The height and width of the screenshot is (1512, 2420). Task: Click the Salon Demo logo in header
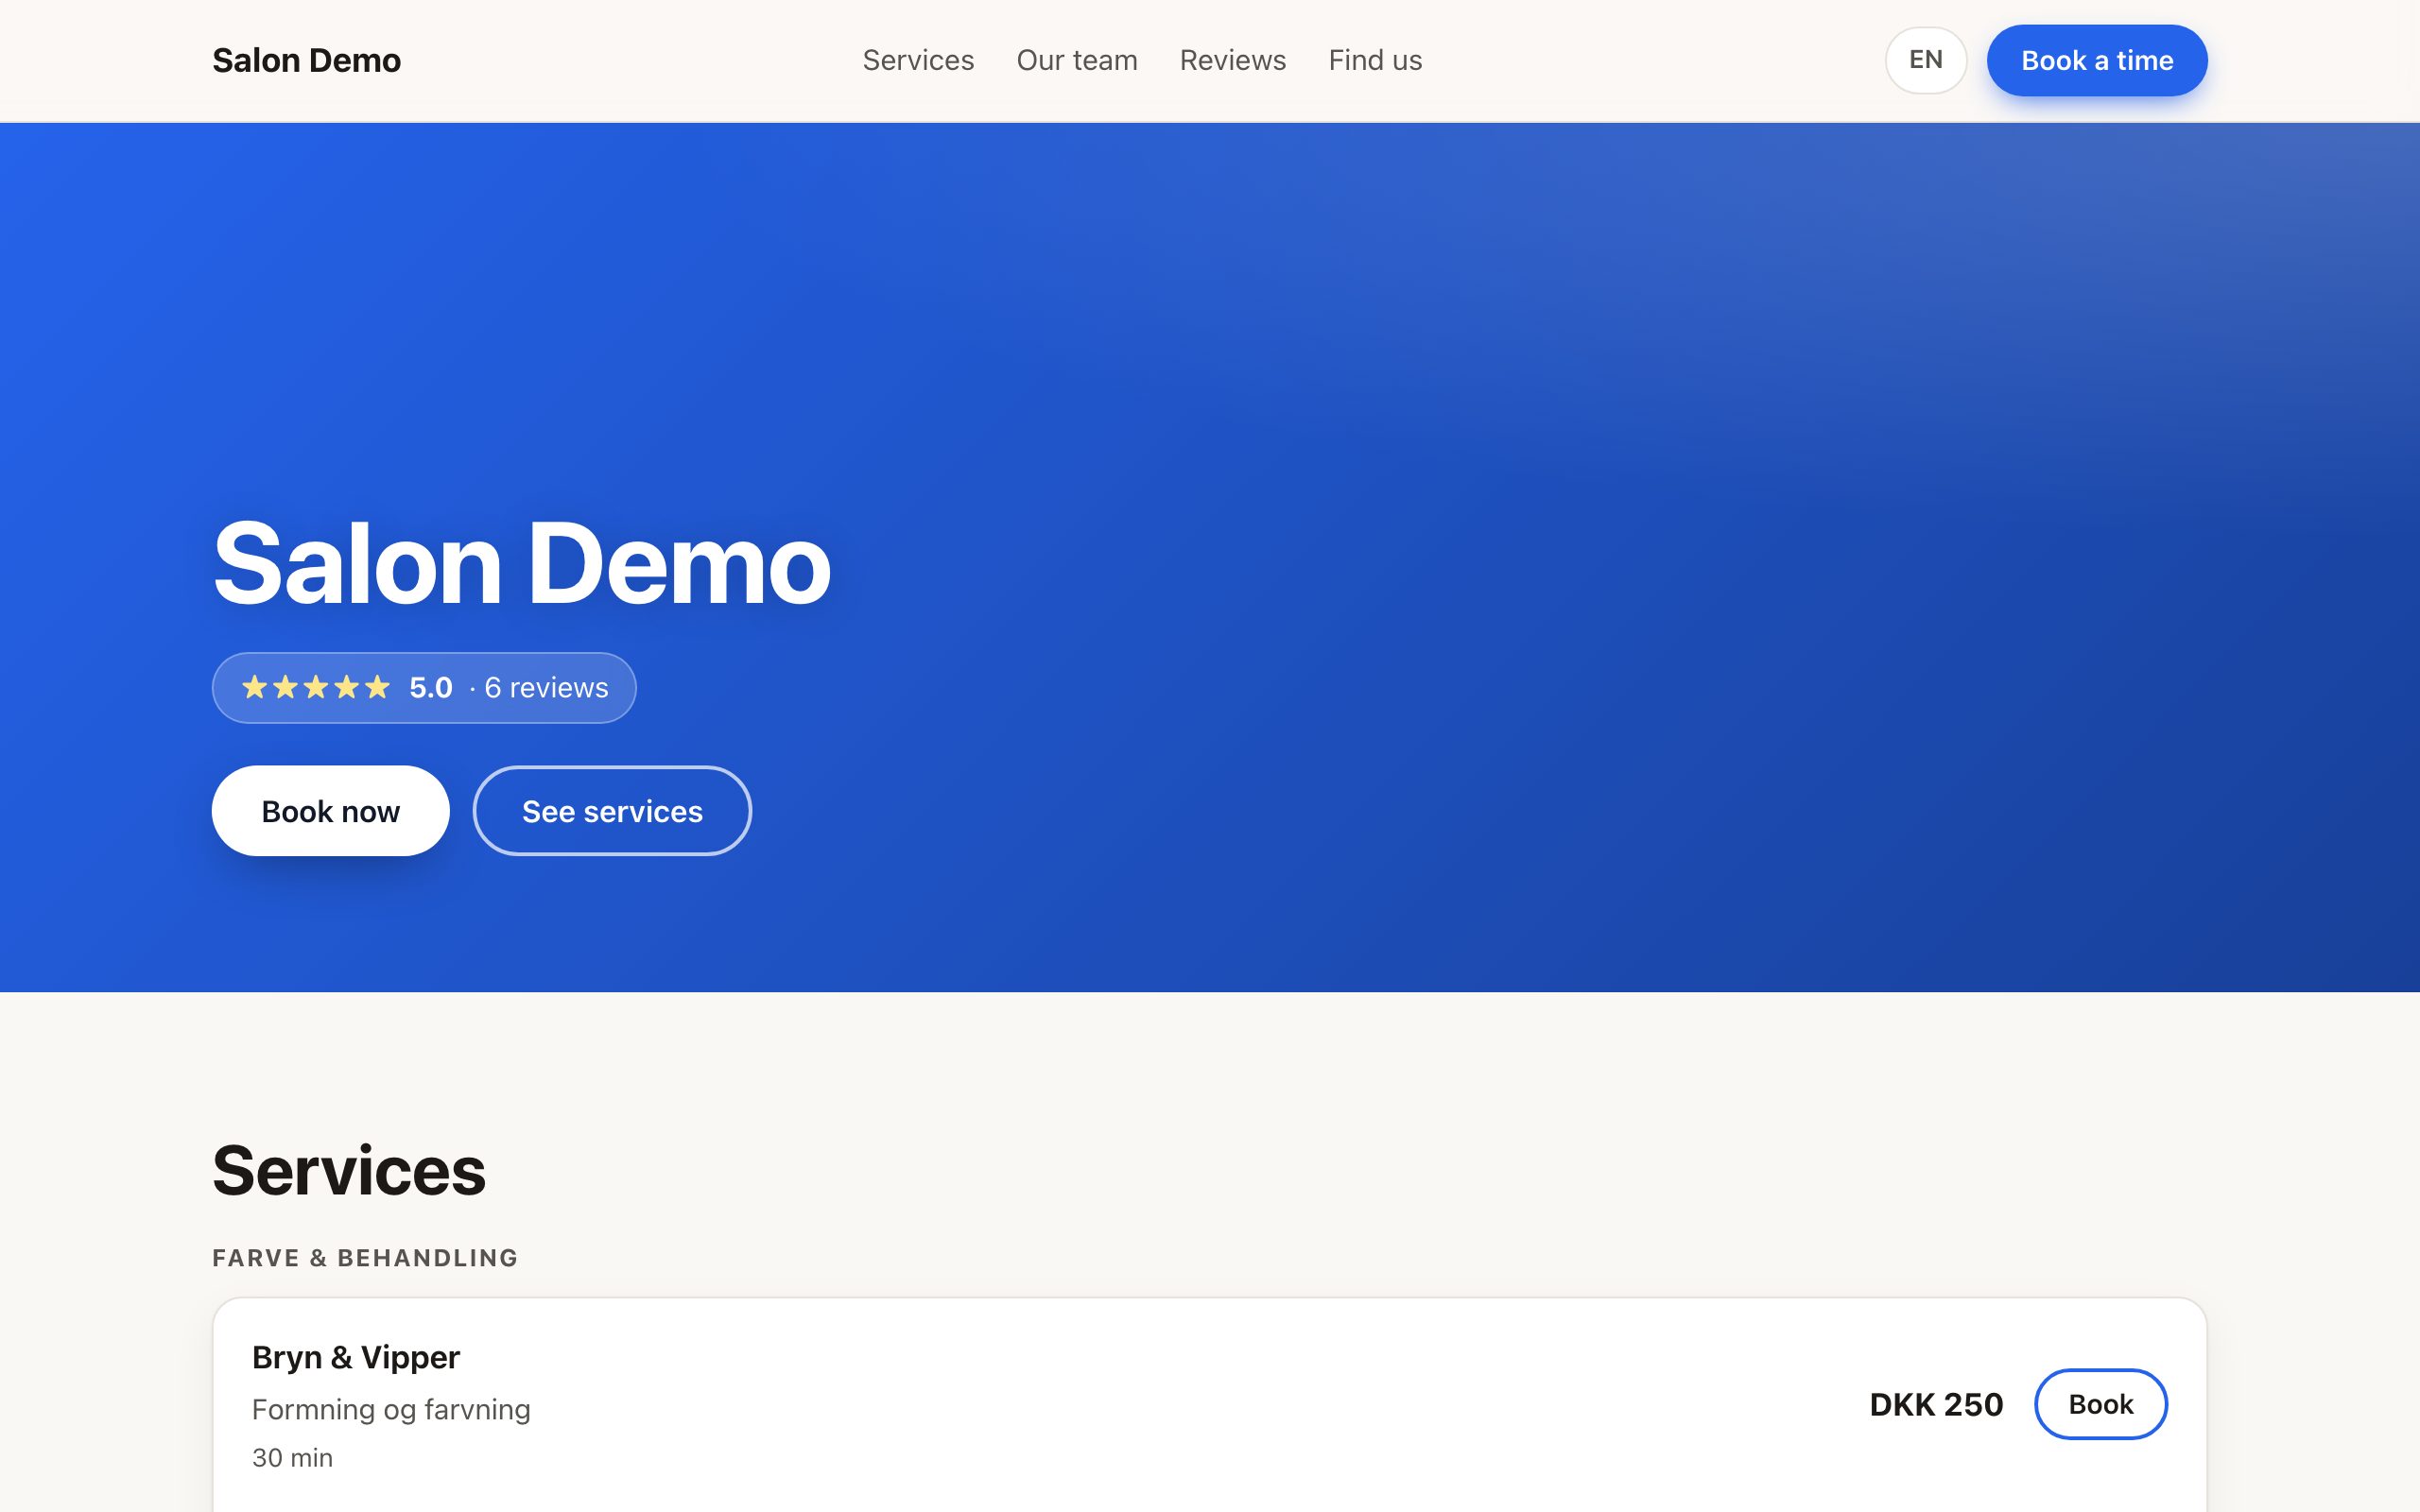click(306, 60)
